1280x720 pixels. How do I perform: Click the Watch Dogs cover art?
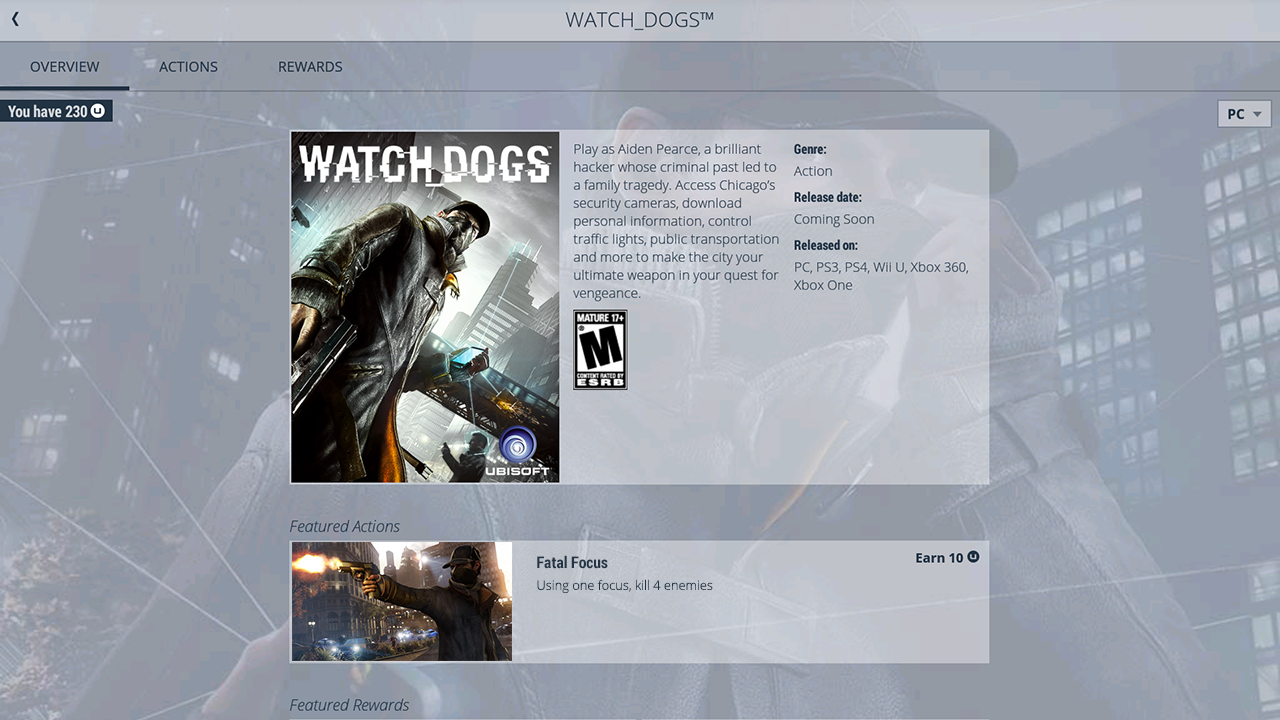(425, 307)
